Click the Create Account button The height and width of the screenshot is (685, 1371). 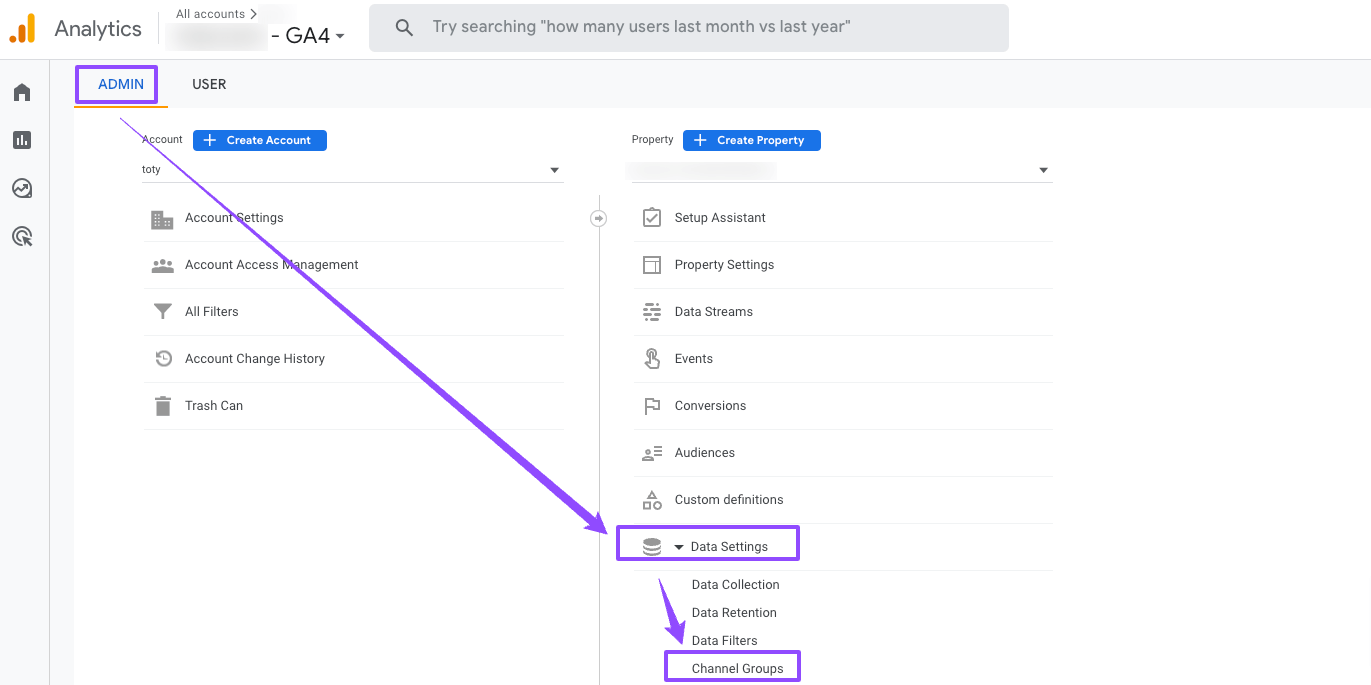(260, 140)
